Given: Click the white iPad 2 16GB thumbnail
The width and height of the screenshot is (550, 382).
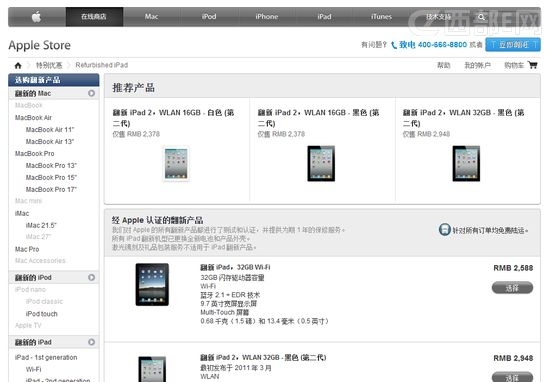Looking at the screenshot, I should [x=176, y=164].
